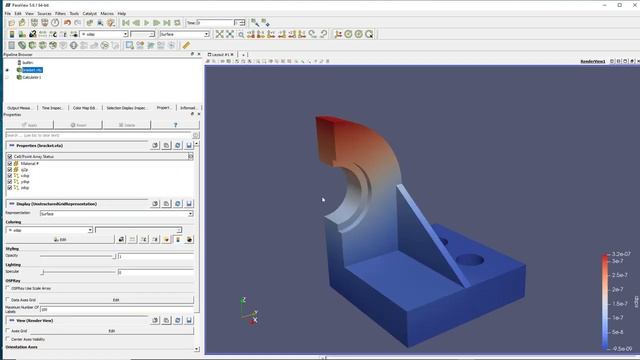Uncheck the Material # array checkbox
The width and height of the screenshot is (640, 360).
point(10,163)
